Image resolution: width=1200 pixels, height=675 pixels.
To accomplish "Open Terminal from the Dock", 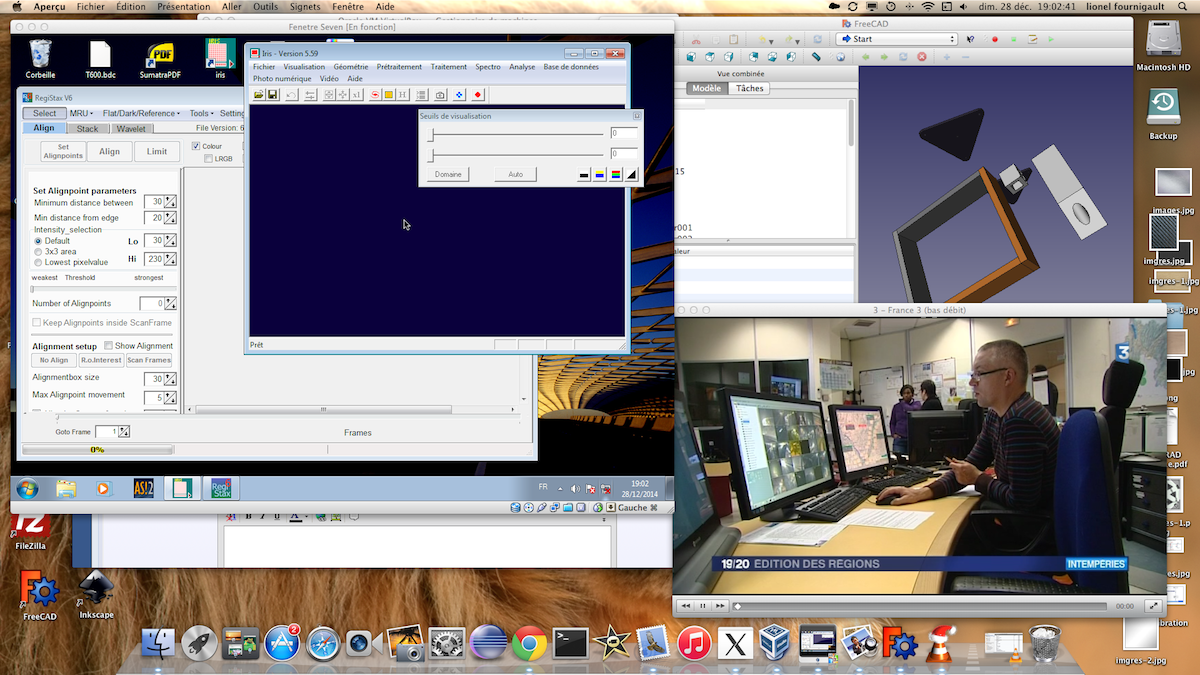I will pos(570,644).
